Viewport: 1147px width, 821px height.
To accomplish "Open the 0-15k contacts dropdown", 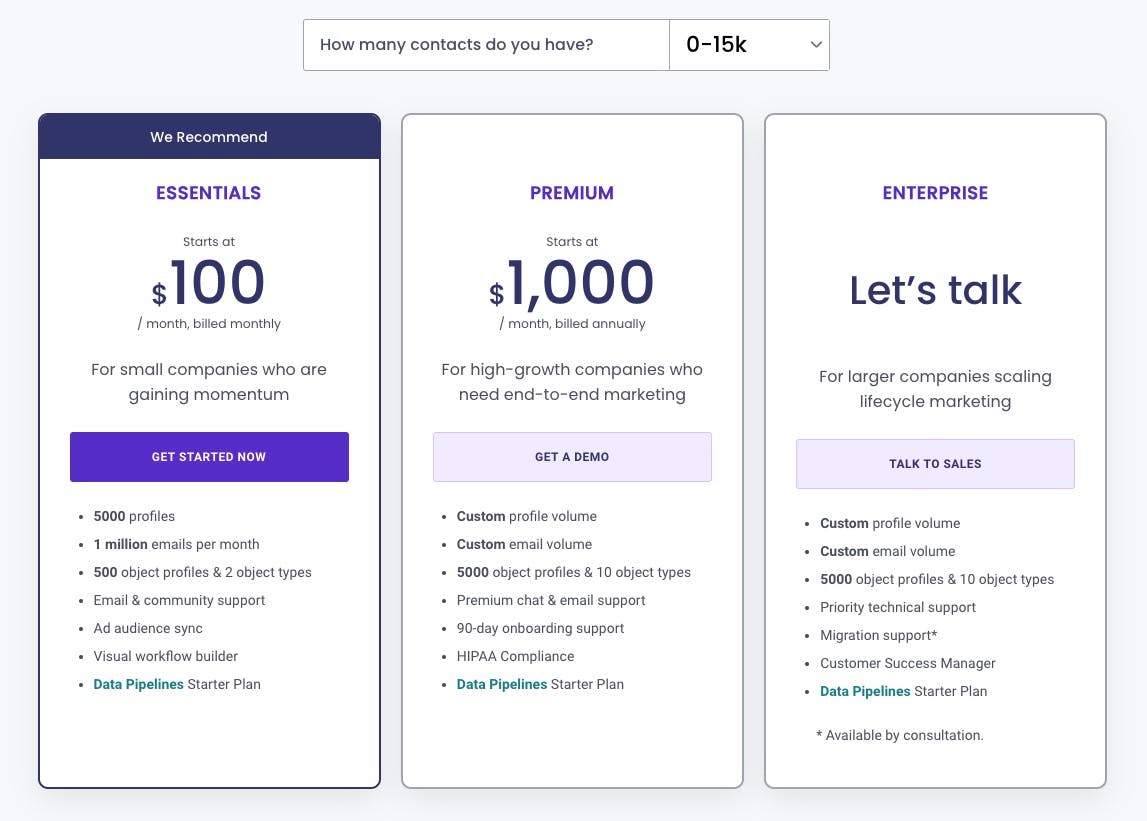I will pyautogui.click(x=749, y=45).
